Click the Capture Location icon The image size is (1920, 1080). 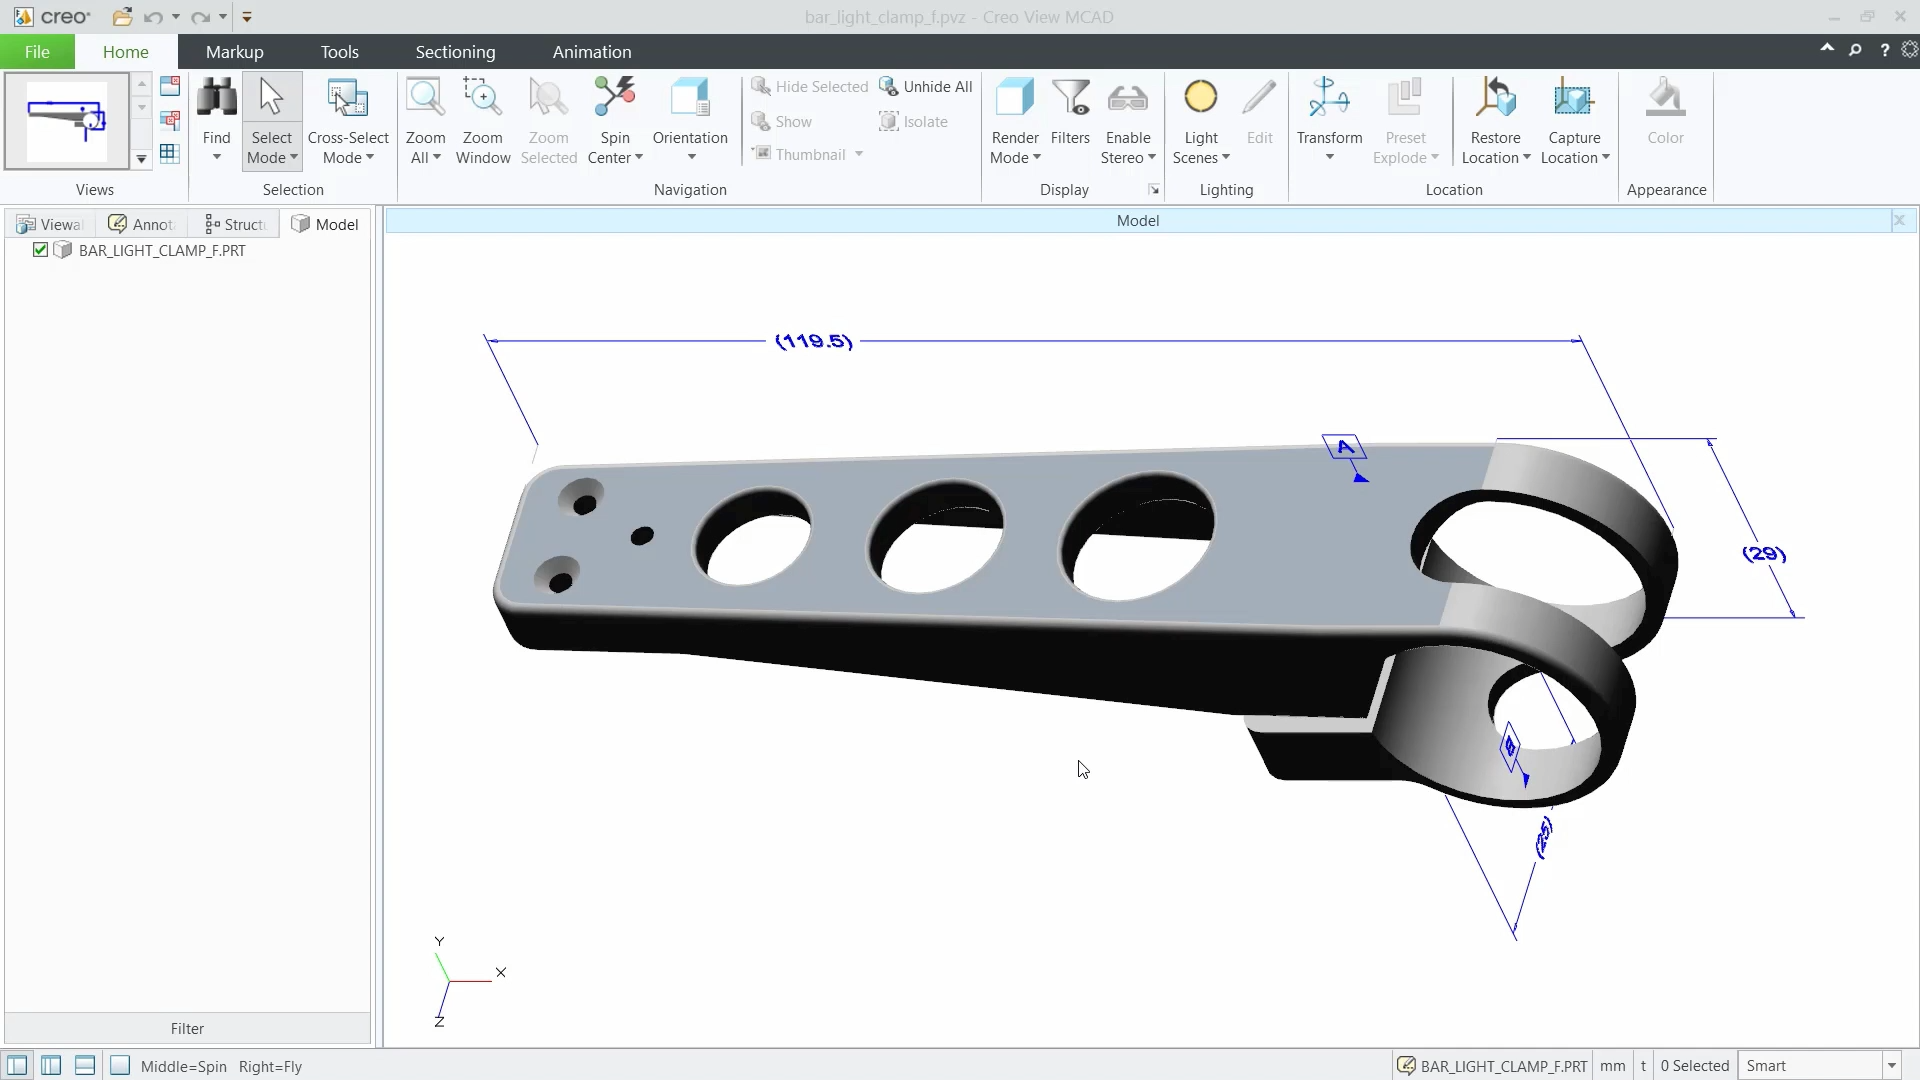pos(1573,98)
